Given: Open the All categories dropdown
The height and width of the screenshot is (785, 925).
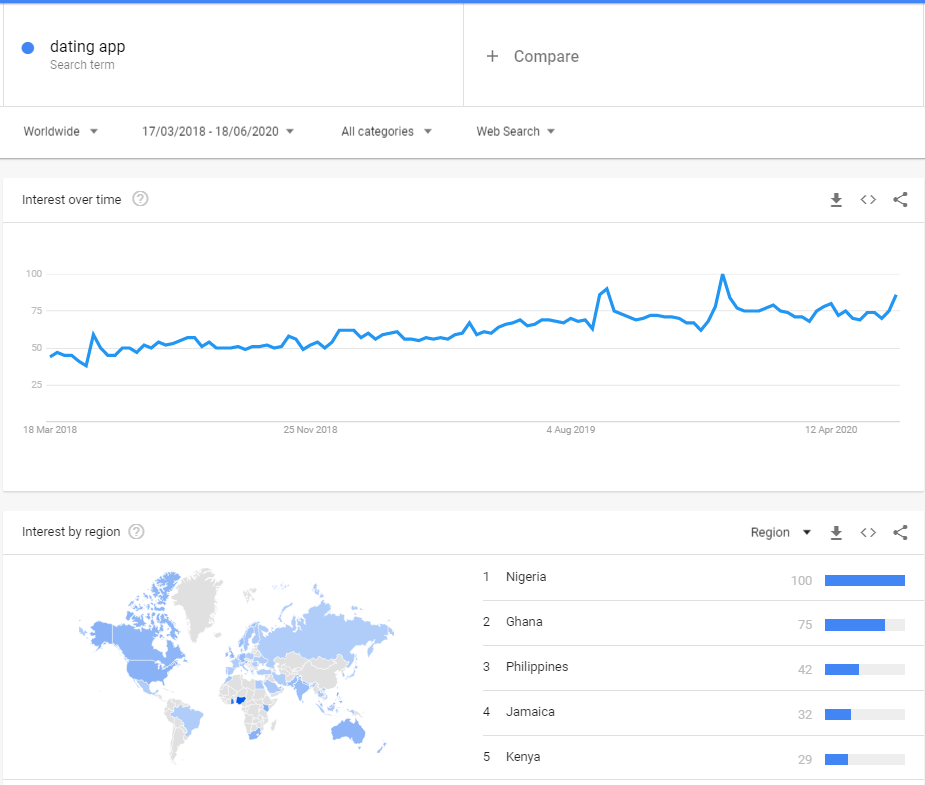Looking at the screenshot, I should pos(386,131).
